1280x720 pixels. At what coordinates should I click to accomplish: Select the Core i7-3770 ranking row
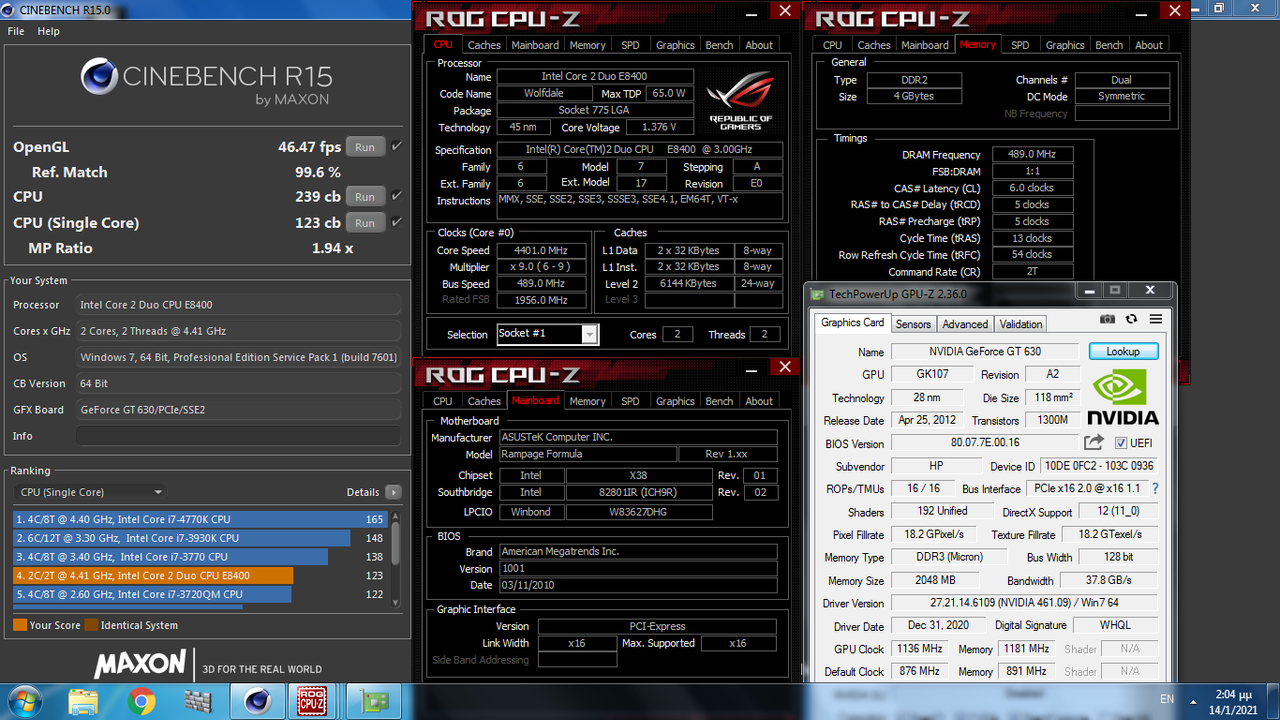click(x=200, y=557)
